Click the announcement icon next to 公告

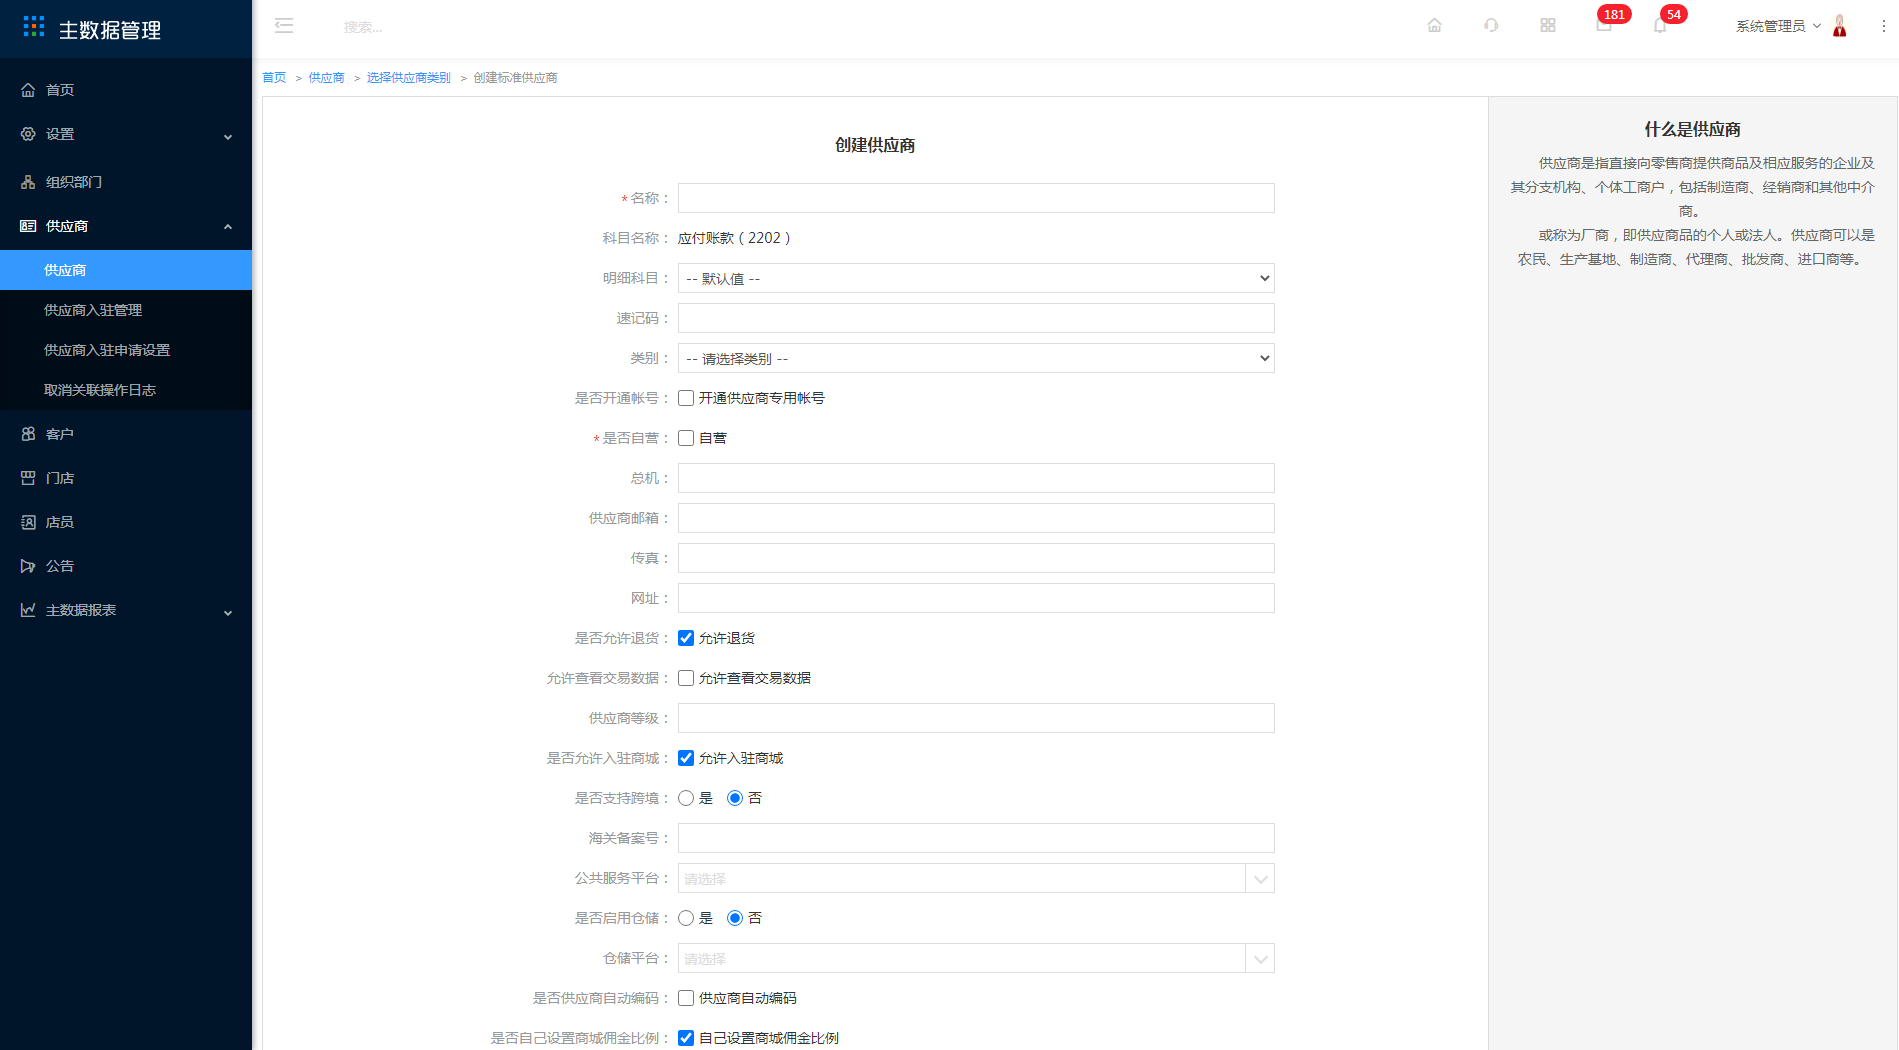click(x=28, y=566)
